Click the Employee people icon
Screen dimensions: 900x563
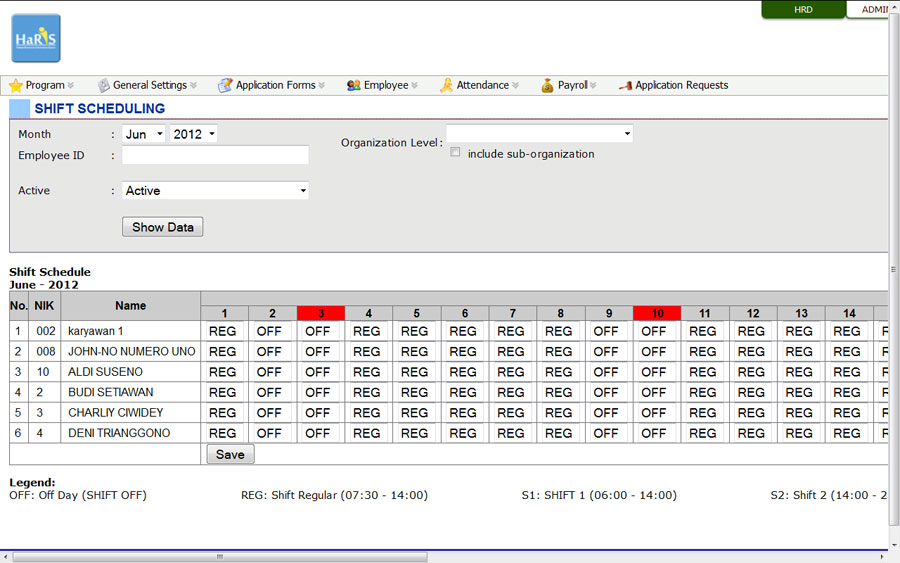coord(354,86)
